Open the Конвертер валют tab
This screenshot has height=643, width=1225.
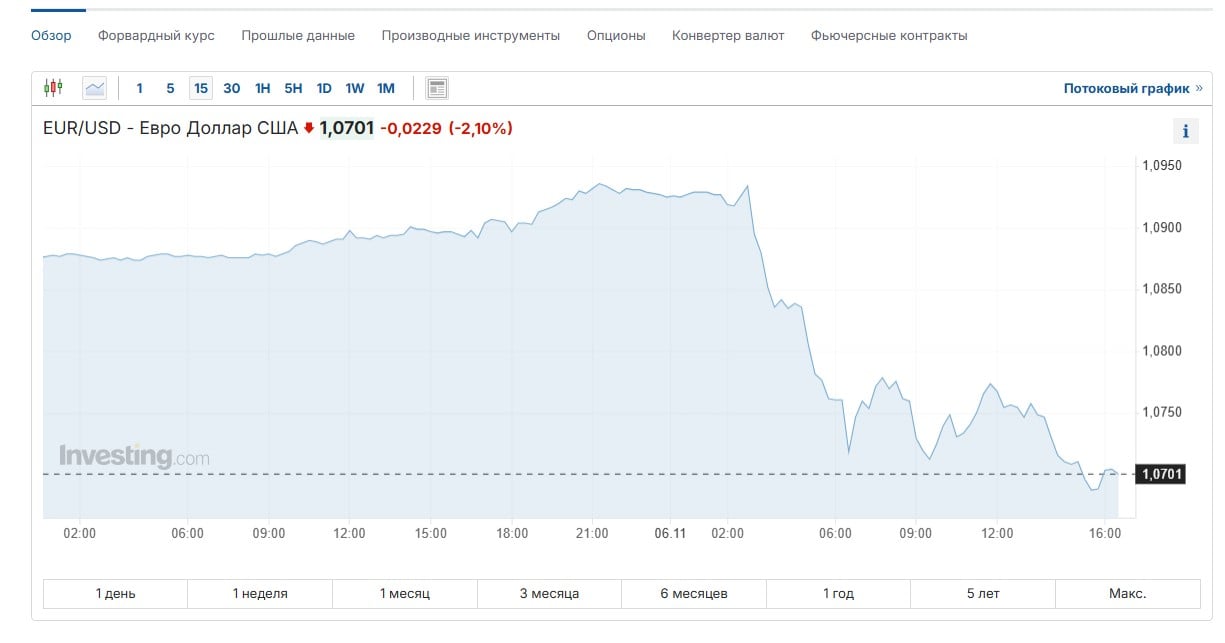coord(728,35)
